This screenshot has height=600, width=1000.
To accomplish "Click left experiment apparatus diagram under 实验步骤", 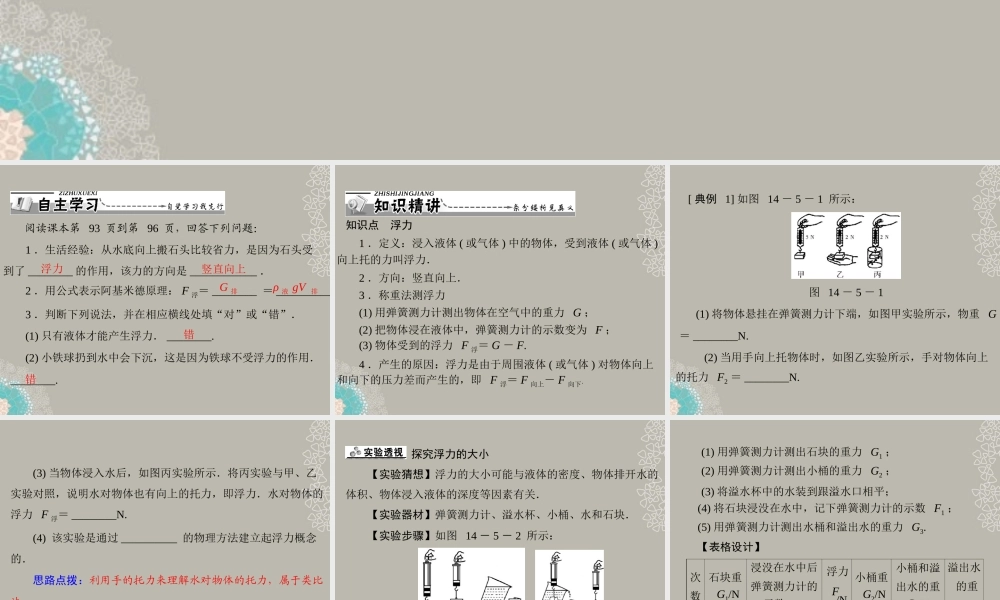I will click(x=471, y=574).
